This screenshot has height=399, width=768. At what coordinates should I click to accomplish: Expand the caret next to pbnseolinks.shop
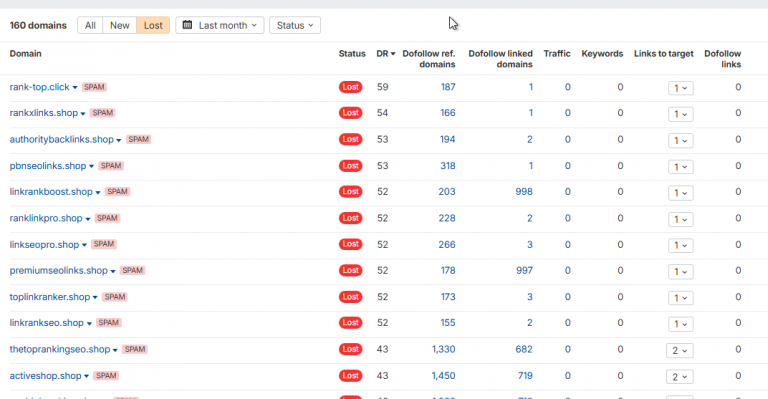[x=91, y=166]
